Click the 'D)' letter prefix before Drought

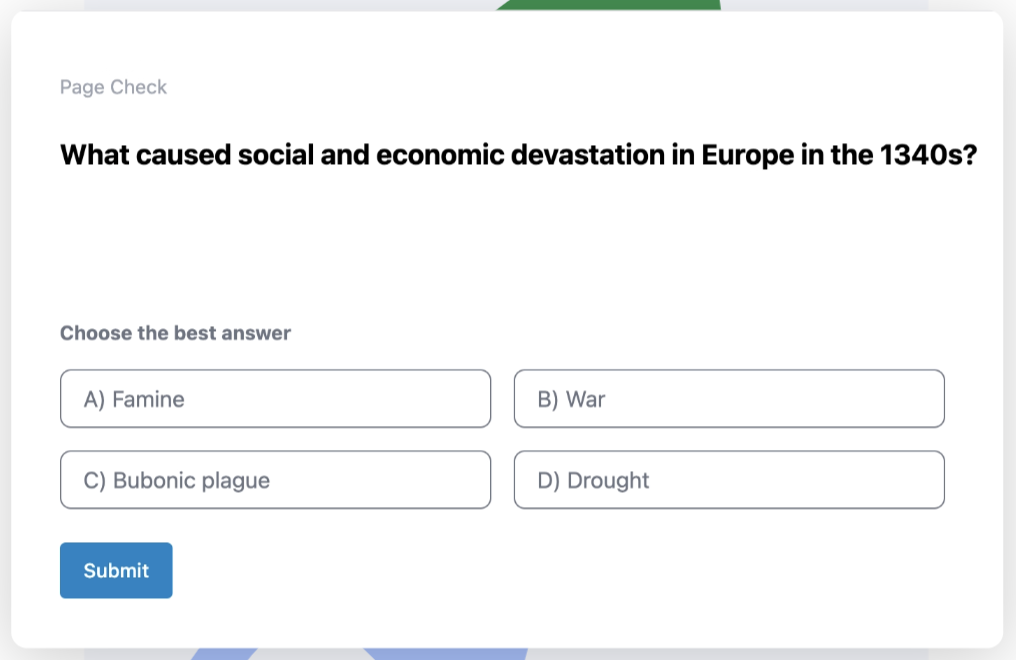549,481
